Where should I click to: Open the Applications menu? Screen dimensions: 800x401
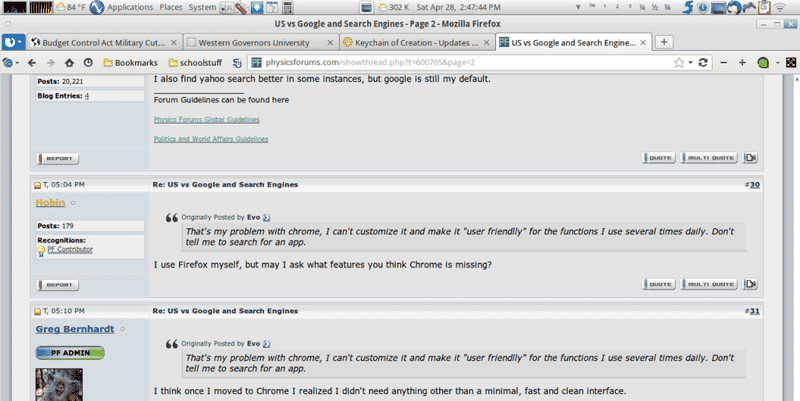[130, 7]
